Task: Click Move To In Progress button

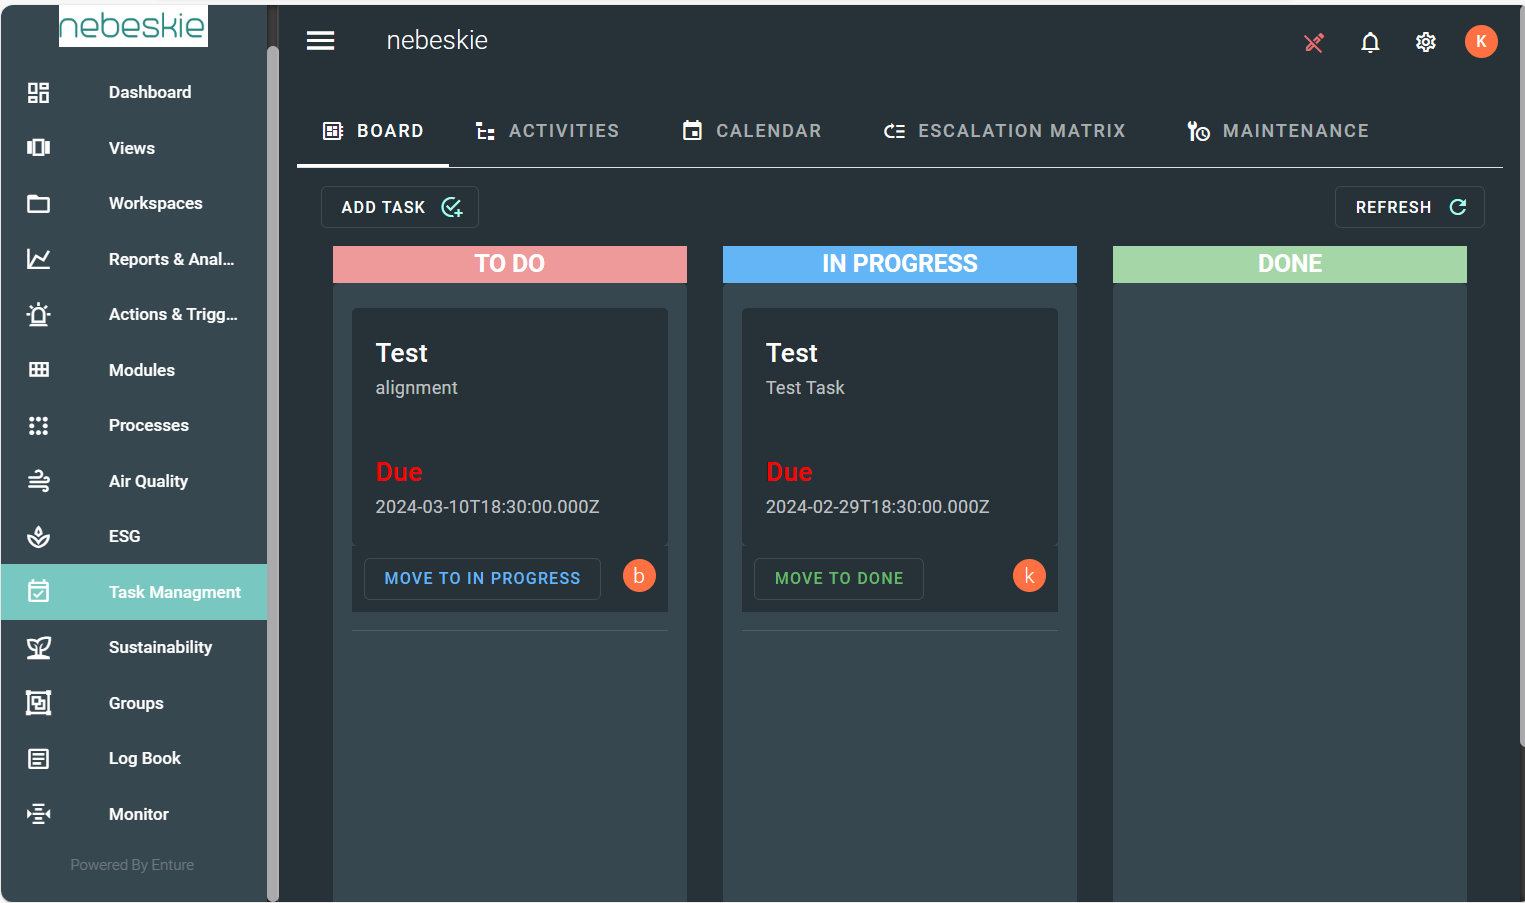Action: tap(482, 579)
